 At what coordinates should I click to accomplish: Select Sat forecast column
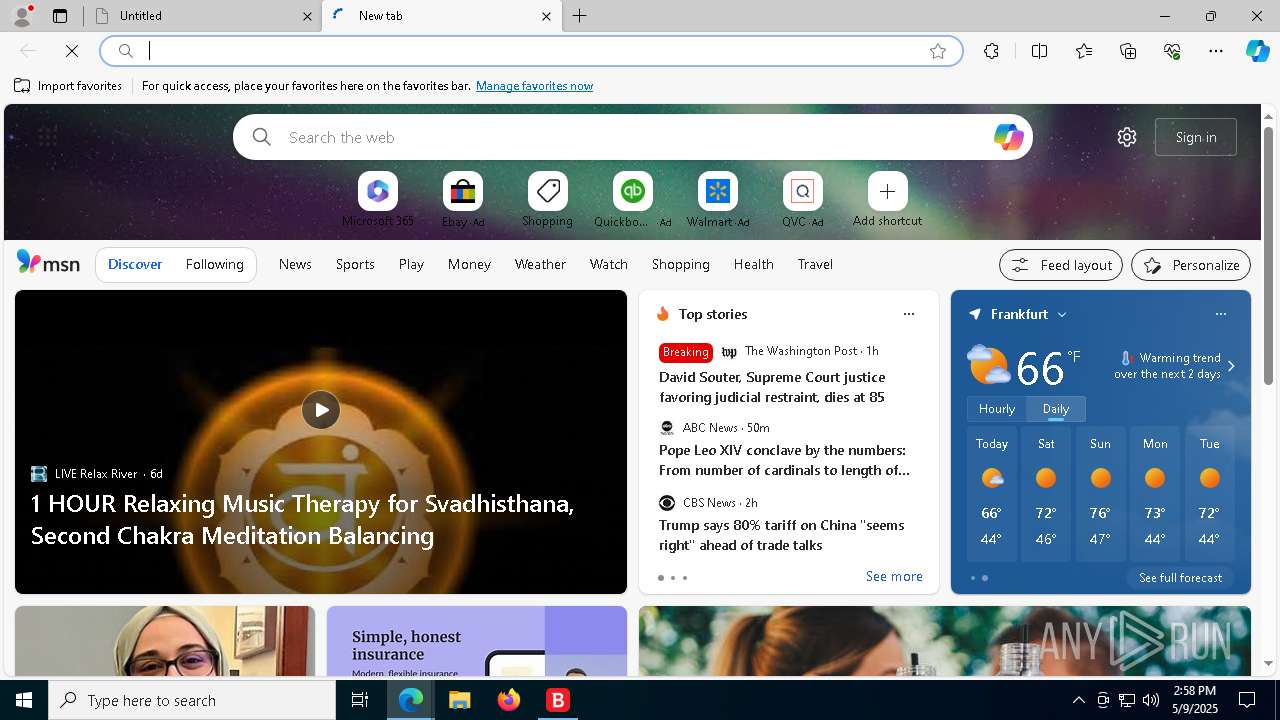pyautogui.click(x=1046, y=494)
